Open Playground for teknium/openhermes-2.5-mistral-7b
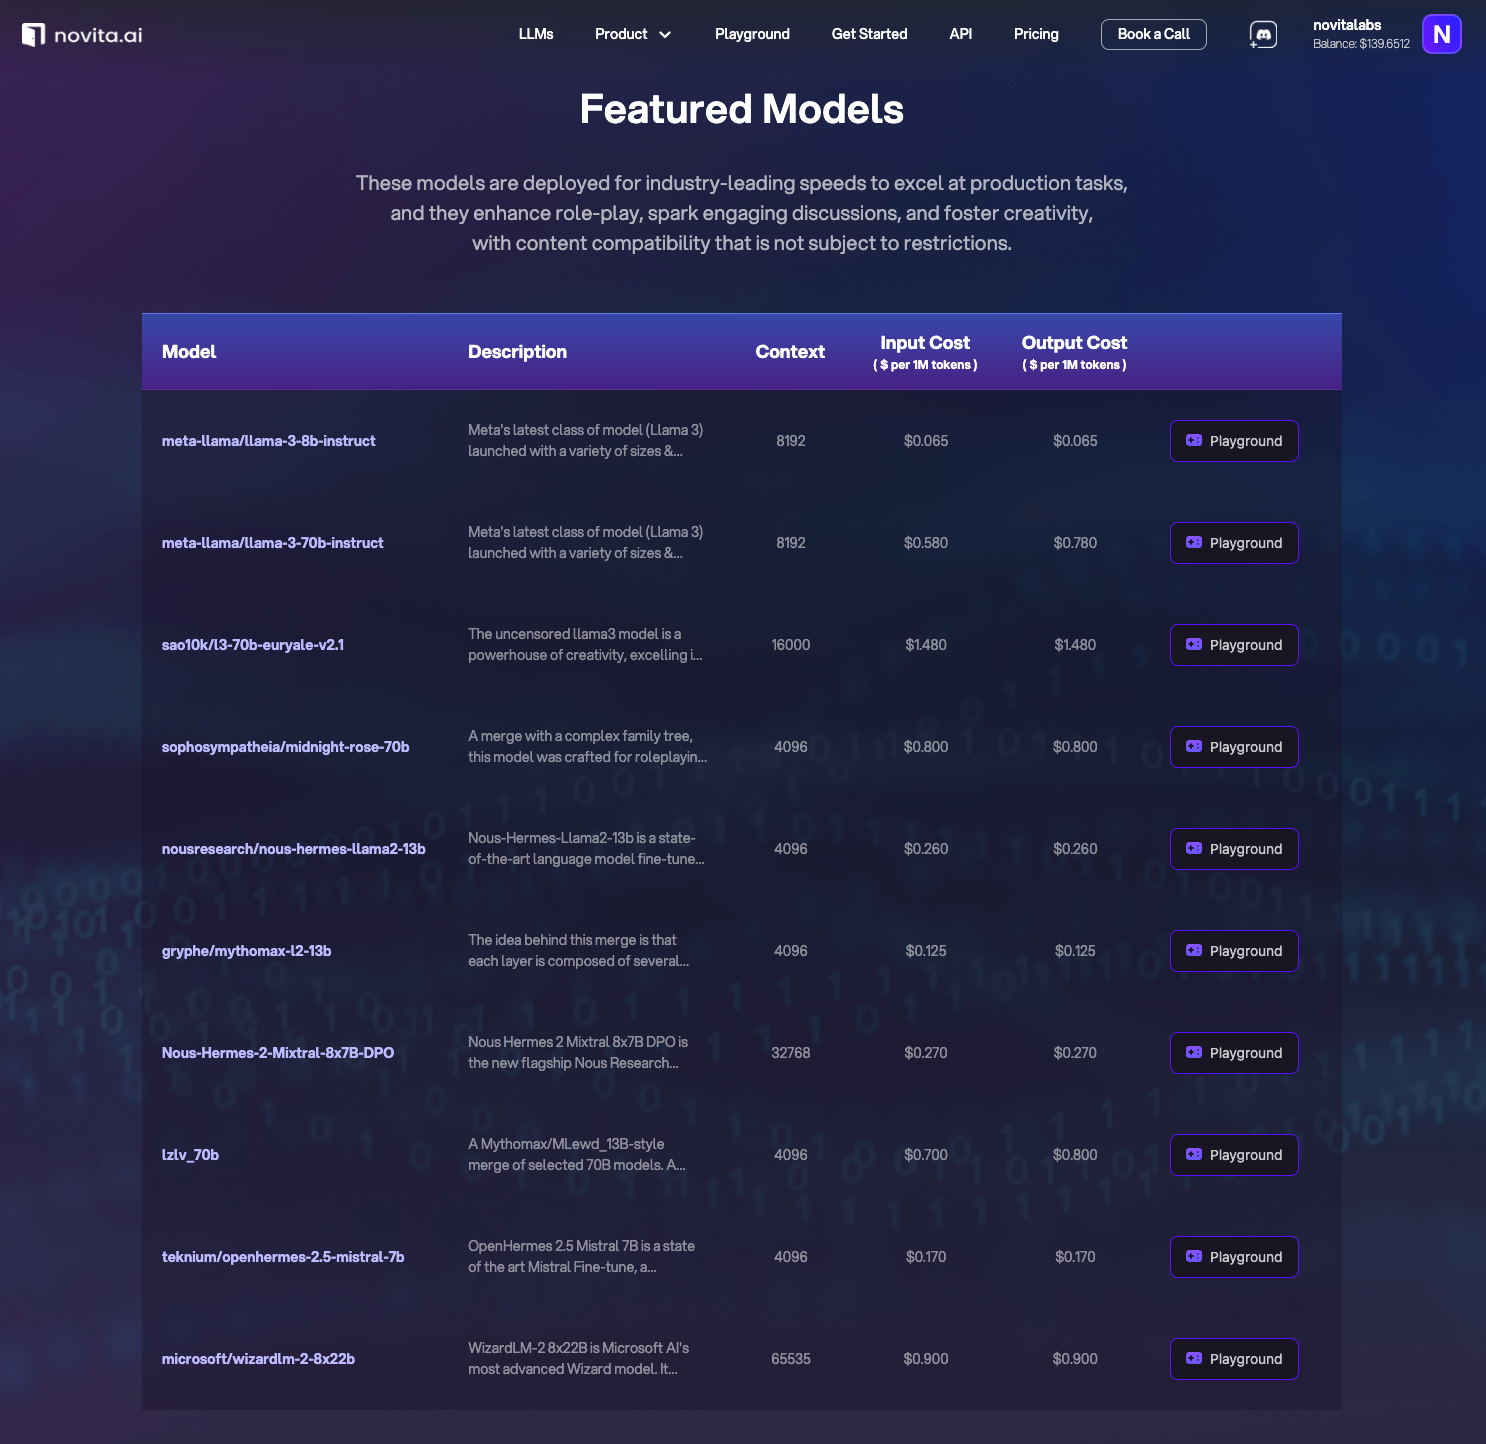The height and width of the screenshot is (1444, 1486). click(x=1234, y=1257)
